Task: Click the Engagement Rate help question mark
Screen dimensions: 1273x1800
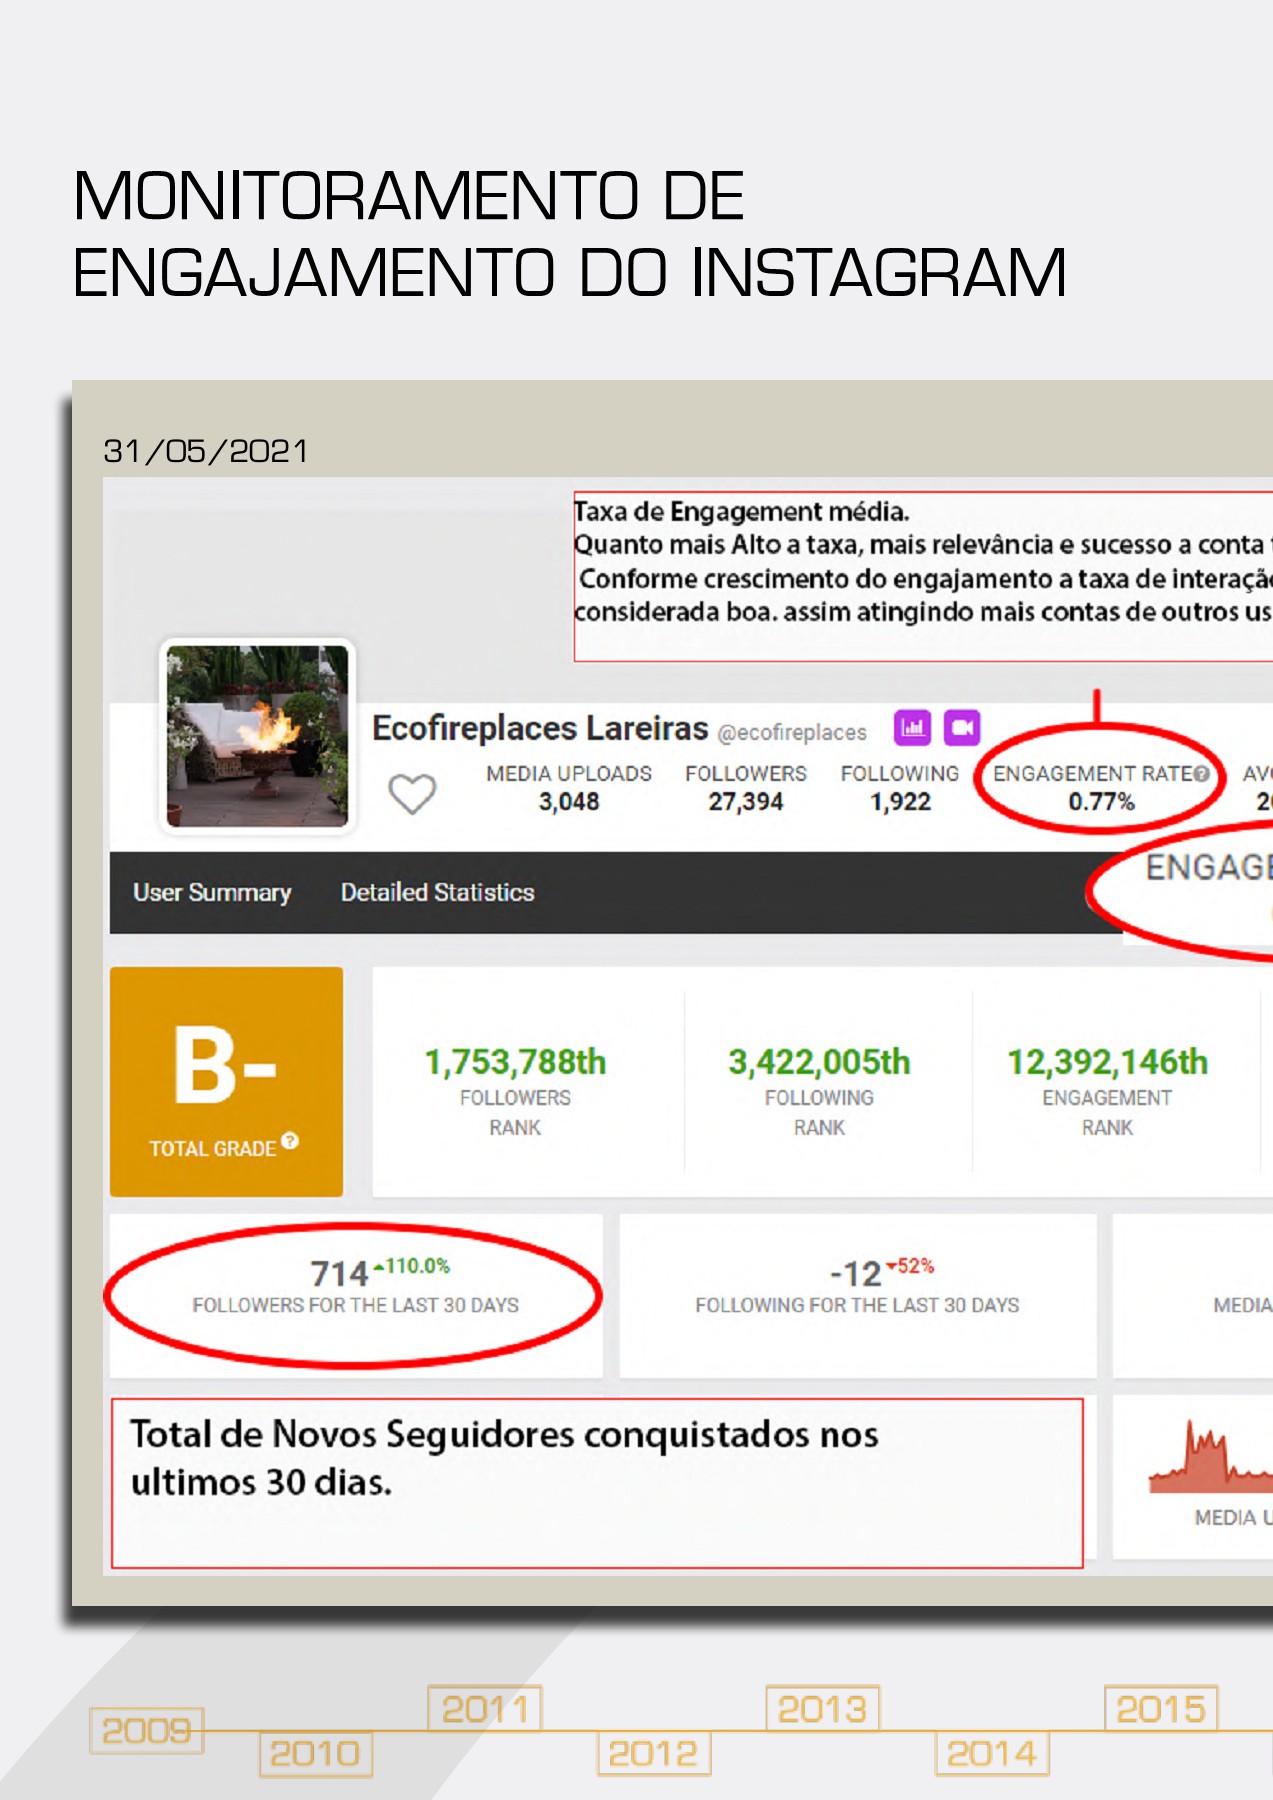Action: [1202, 774]
